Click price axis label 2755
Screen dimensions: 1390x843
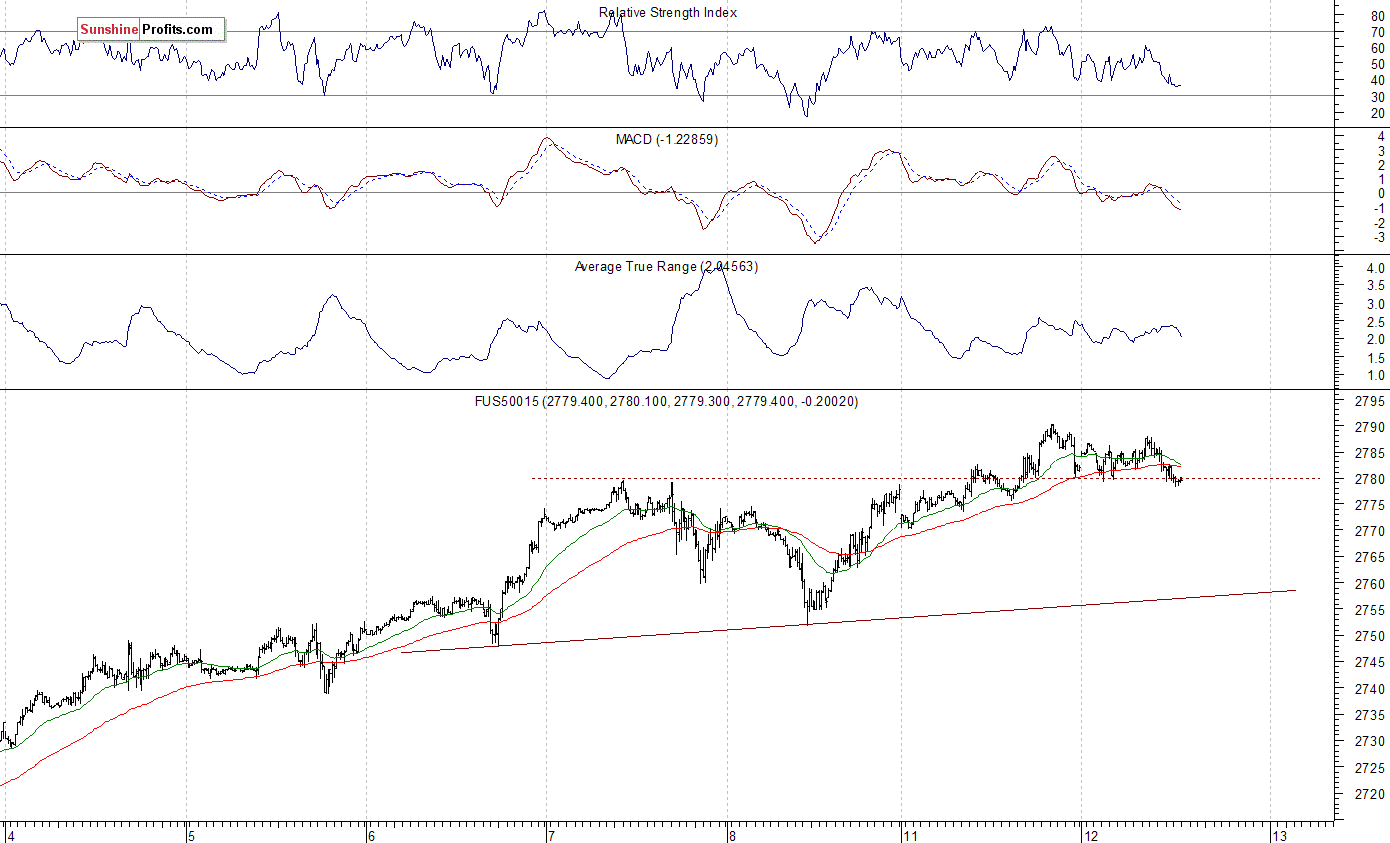coord(1372,610)
